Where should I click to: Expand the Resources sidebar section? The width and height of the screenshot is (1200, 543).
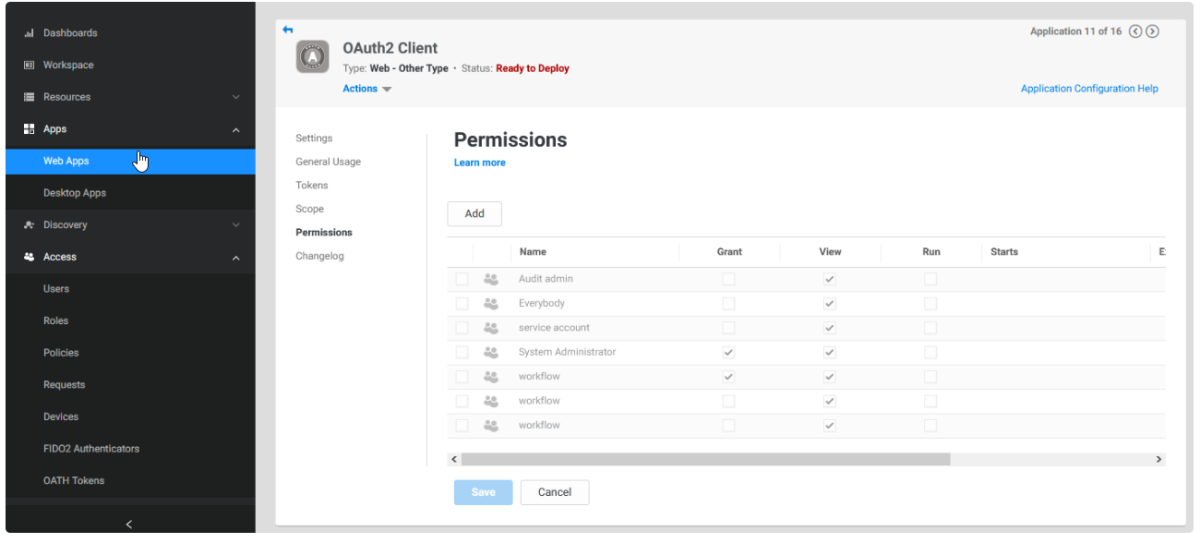click(x=236, y=97)
